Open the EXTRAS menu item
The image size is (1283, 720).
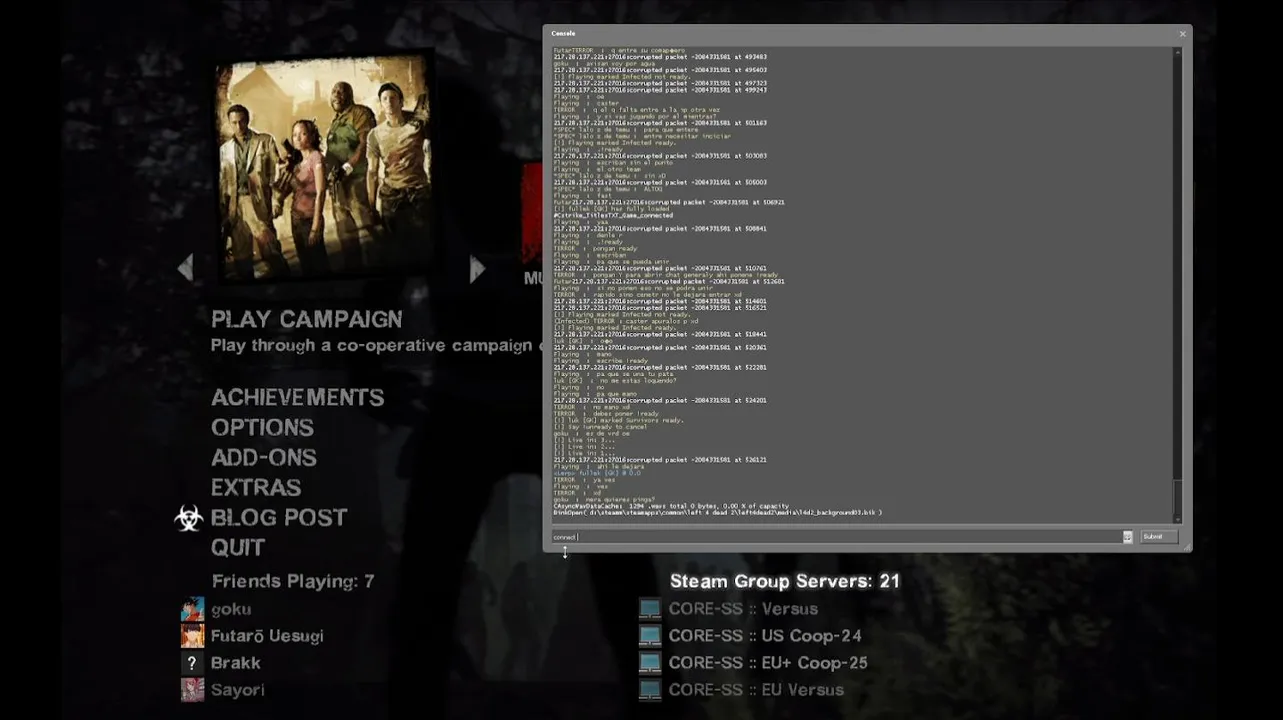[256, 487]
